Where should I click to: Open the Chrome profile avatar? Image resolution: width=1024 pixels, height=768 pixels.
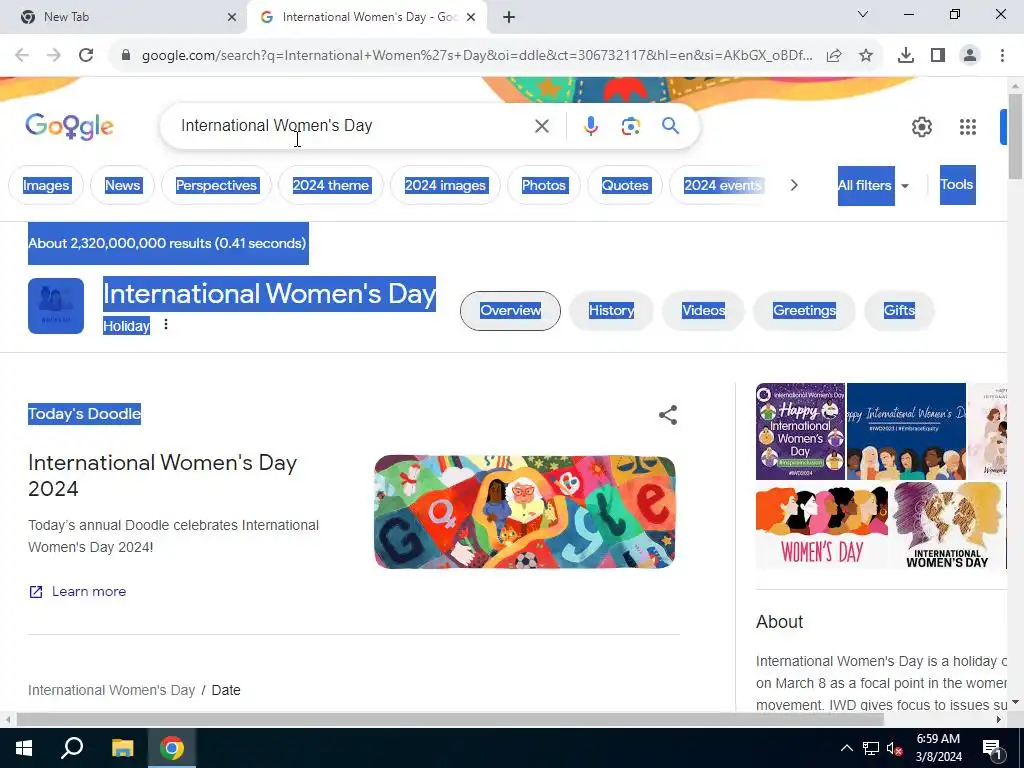970,56
